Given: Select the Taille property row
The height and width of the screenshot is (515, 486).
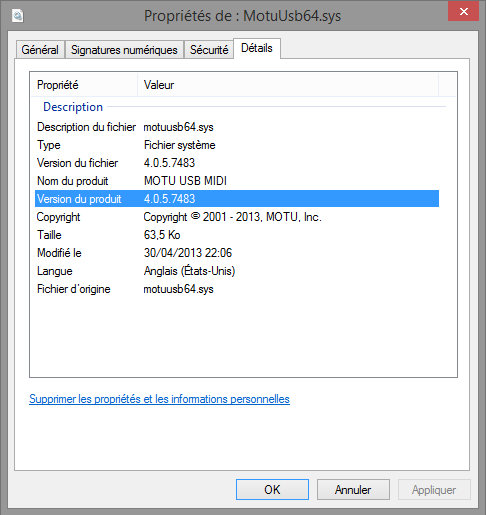Looking at the screenshot, I should click(x=237, y=235).
